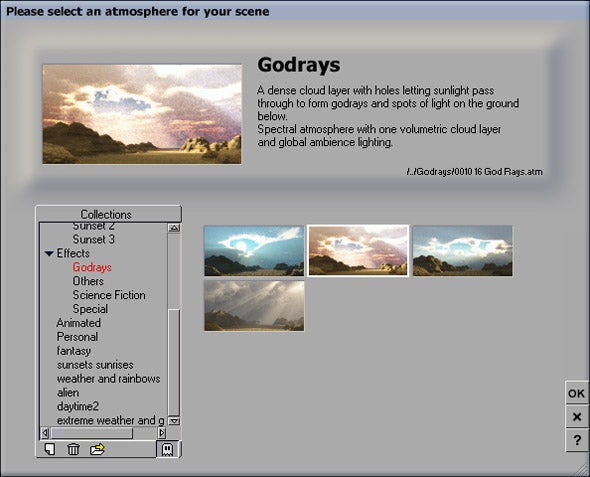Select the blue sky godrays thumbnail
This screenshot has height=477, width=590.
[254, 251]
